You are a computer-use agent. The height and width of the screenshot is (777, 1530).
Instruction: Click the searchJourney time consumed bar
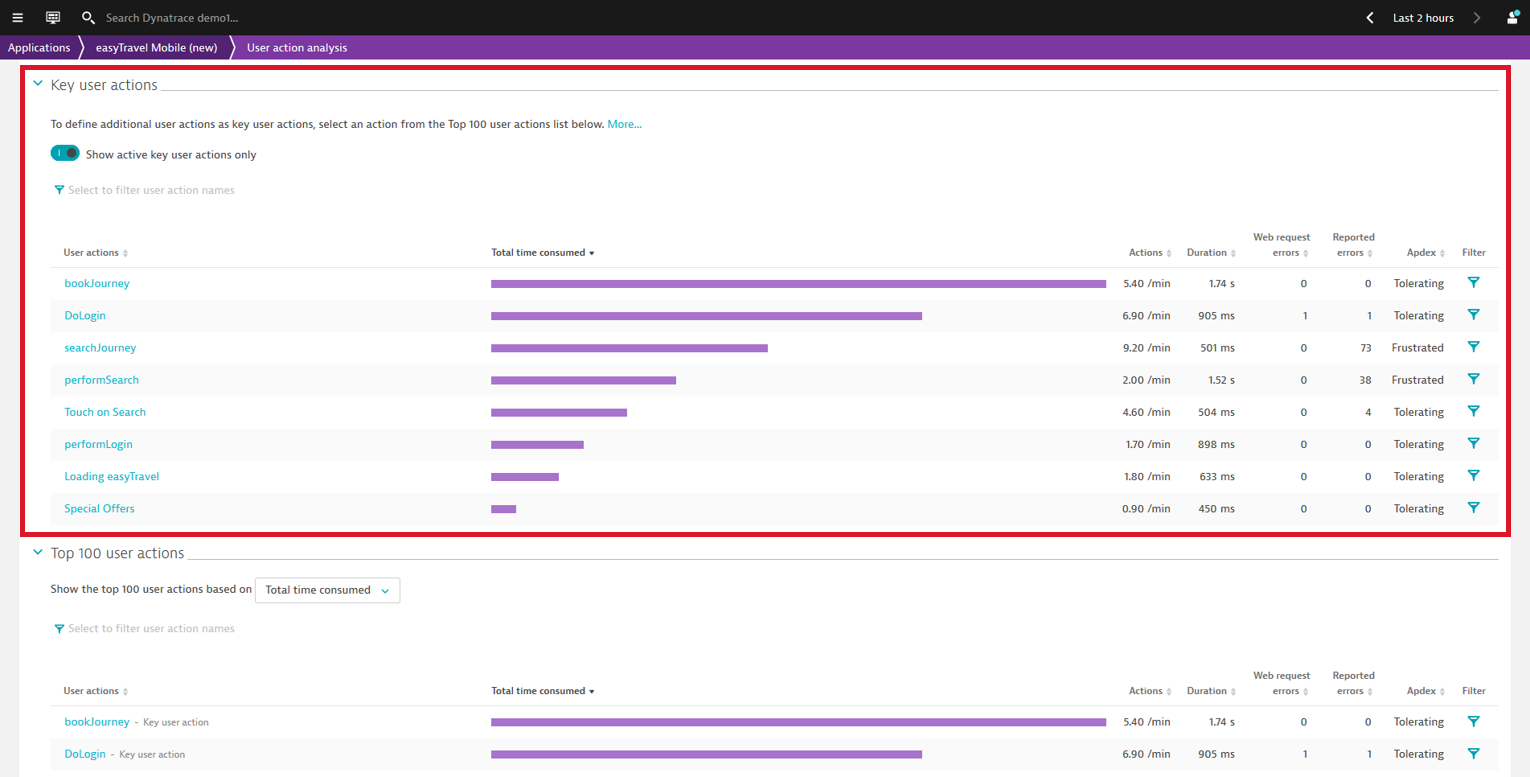coord(629,348)
